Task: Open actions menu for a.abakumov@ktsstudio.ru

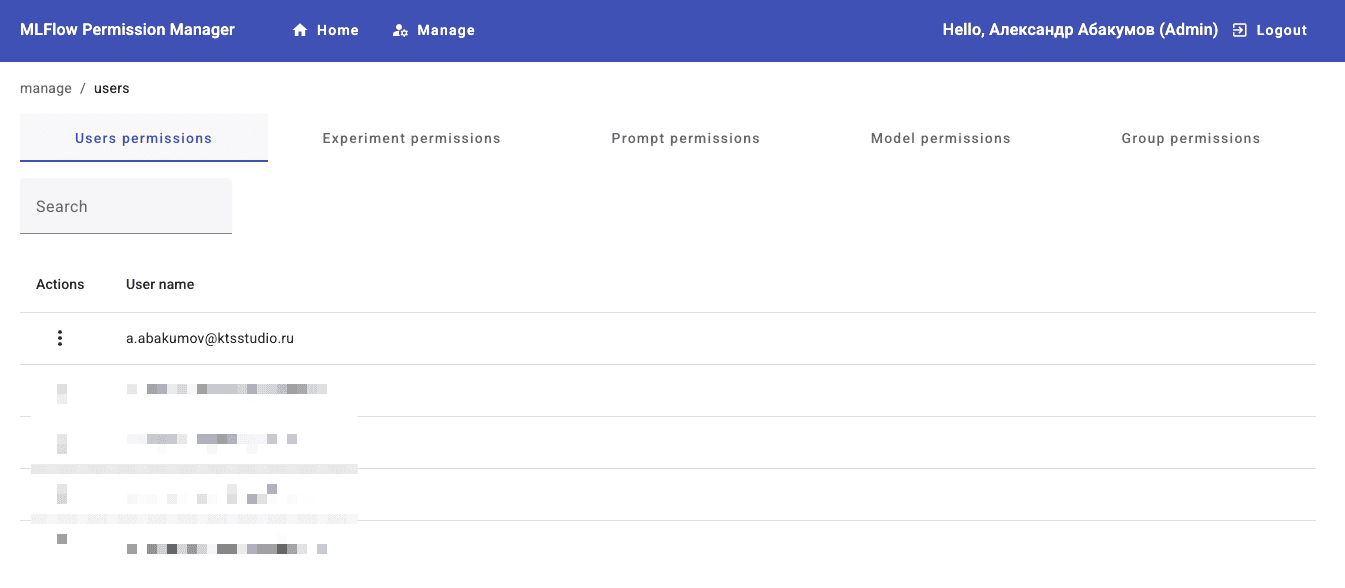Action: point(60,338)
